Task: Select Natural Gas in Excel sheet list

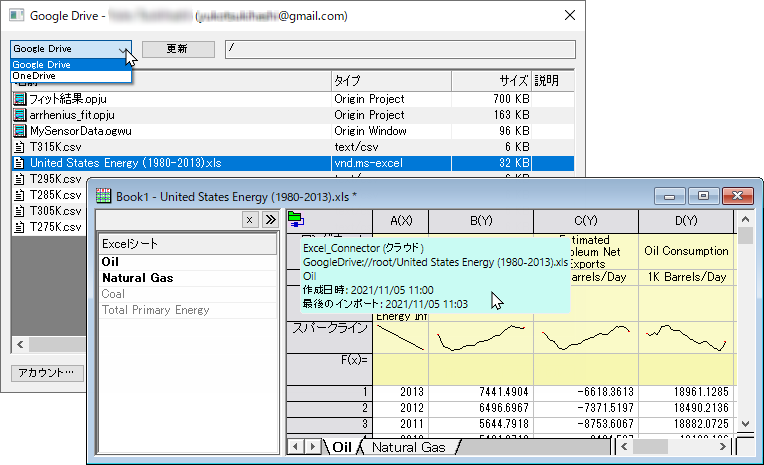Action: (188, 278)
